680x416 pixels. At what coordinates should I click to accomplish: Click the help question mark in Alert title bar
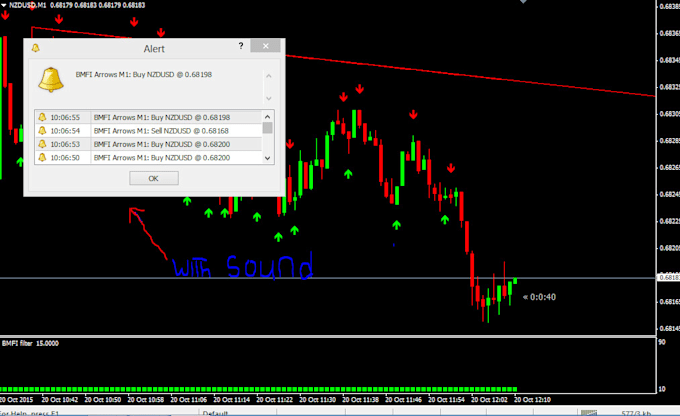241,46
